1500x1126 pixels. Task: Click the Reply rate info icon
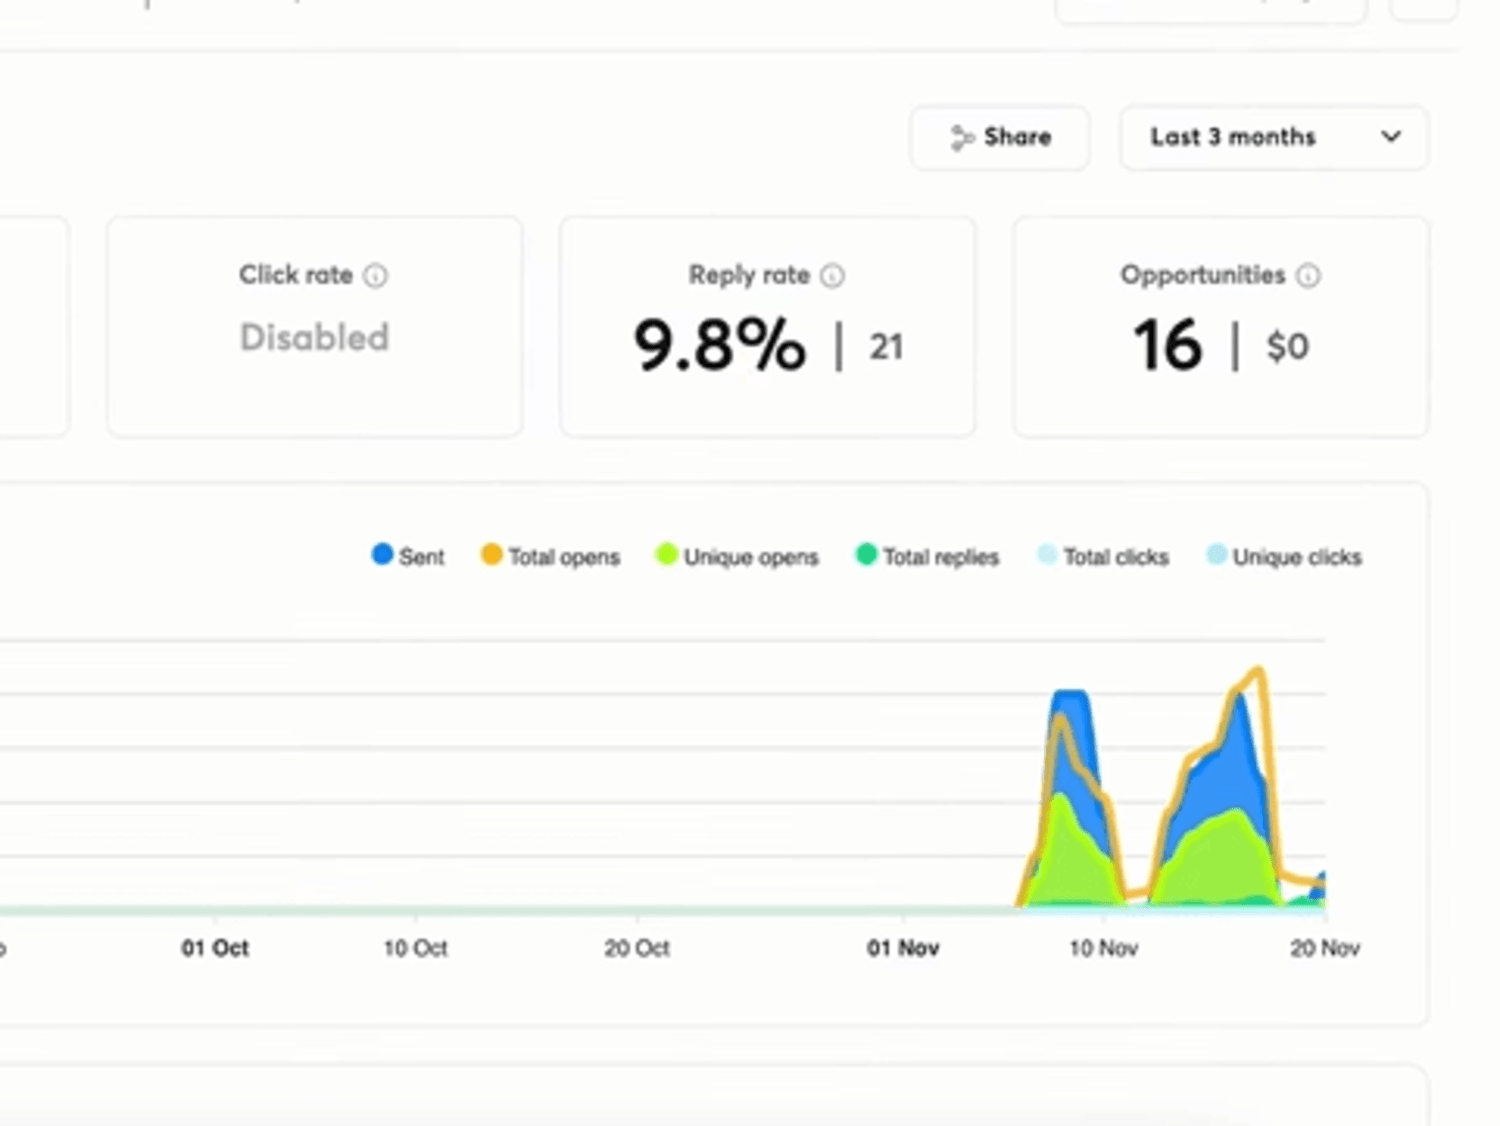click(x=832, y=276)
